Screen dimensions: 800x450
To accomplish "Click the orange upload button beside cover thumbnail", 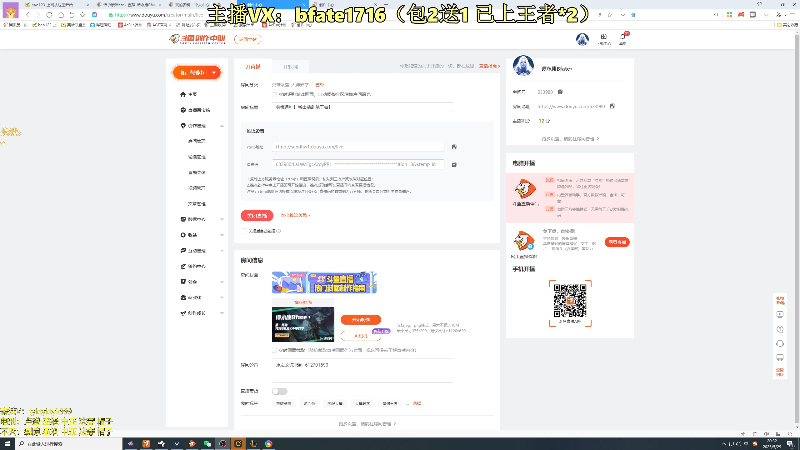I will 361,320.
